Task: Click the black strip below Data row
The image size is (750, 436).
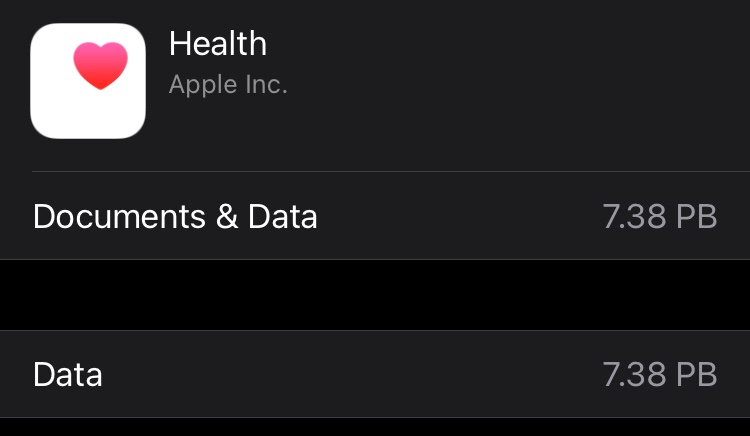Action: (x=375, y=427)
